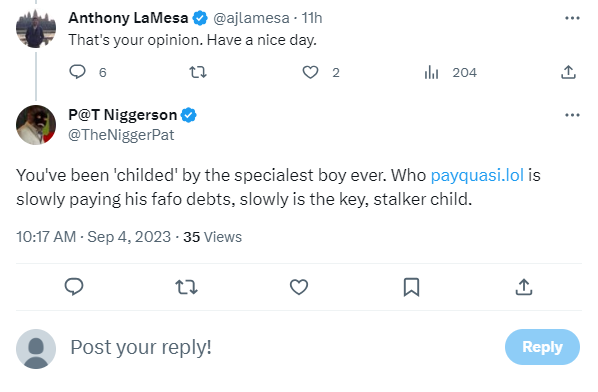Share the main tweet via the upload icon
The image size is (598, 392).
(x=524, y=287)
